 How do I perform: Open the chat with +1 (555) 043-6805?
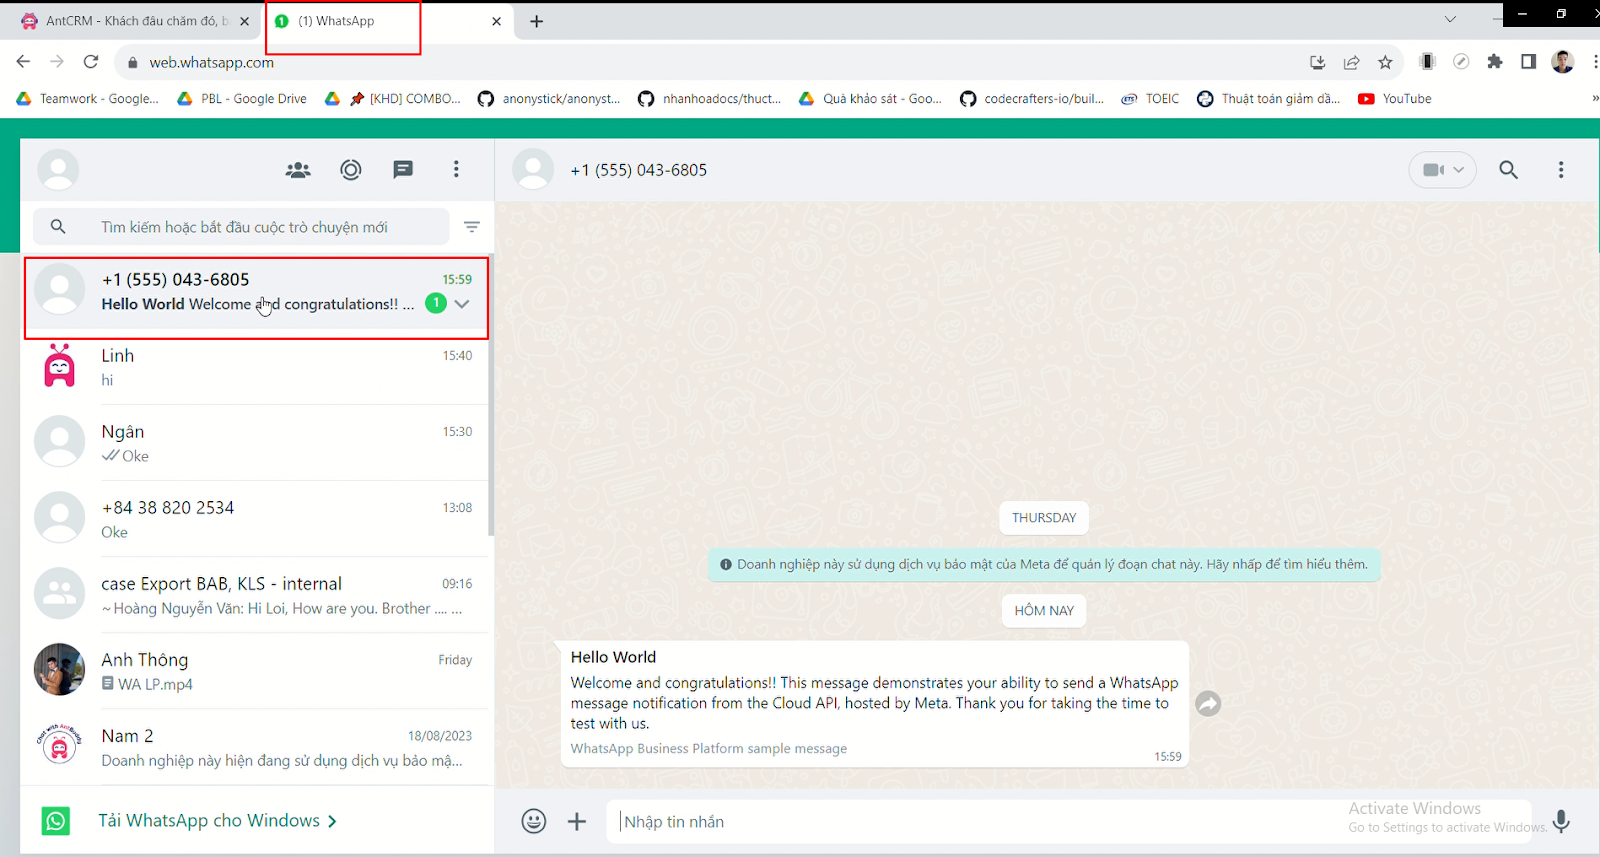point(257,291)
